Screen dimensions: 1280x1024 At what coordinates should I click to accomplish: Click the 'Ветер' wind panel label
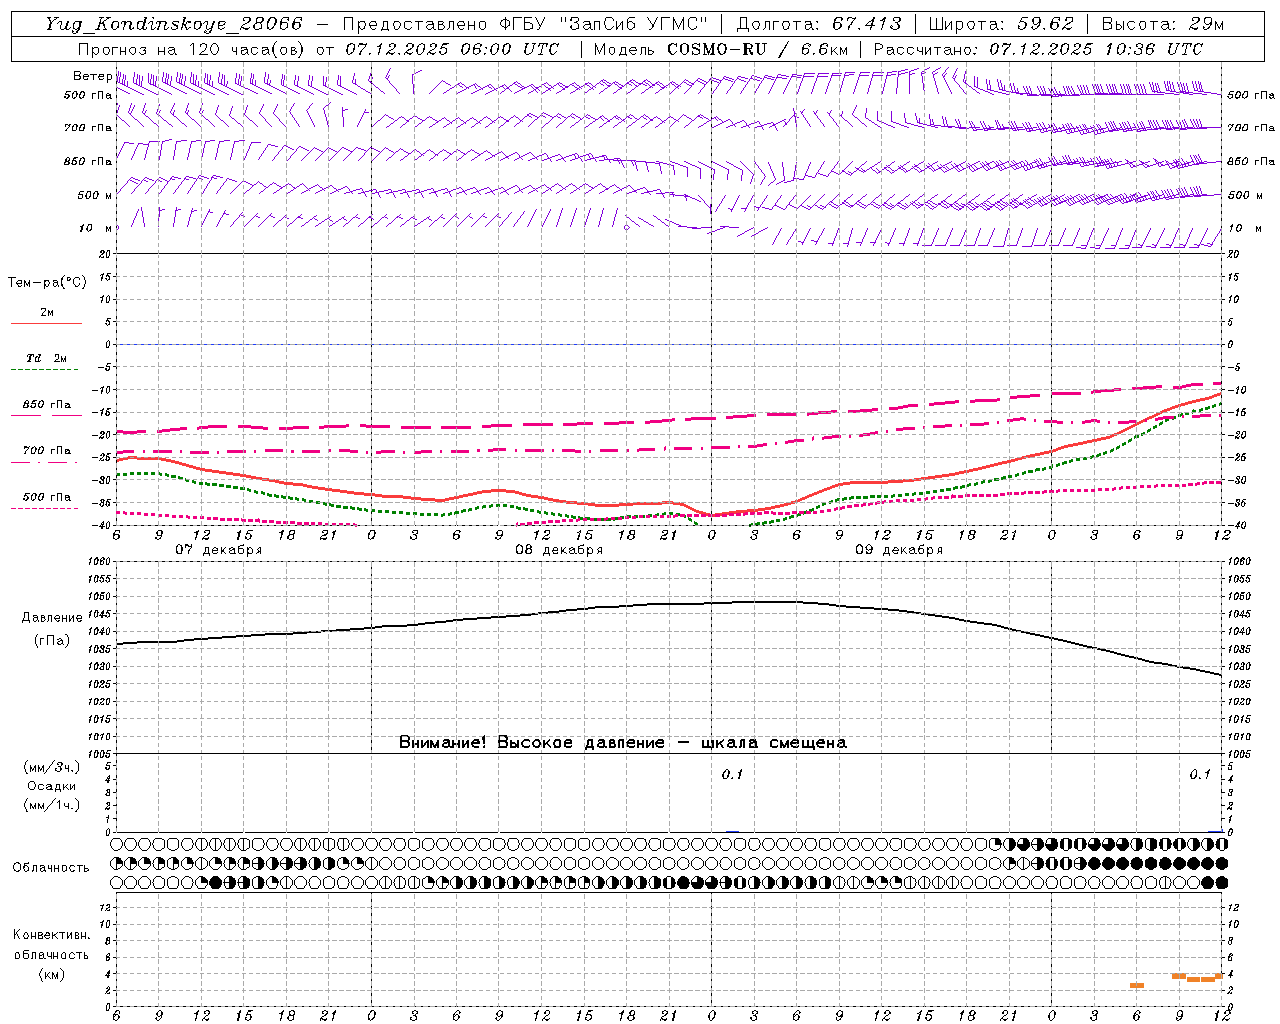[x=93, y=76]
